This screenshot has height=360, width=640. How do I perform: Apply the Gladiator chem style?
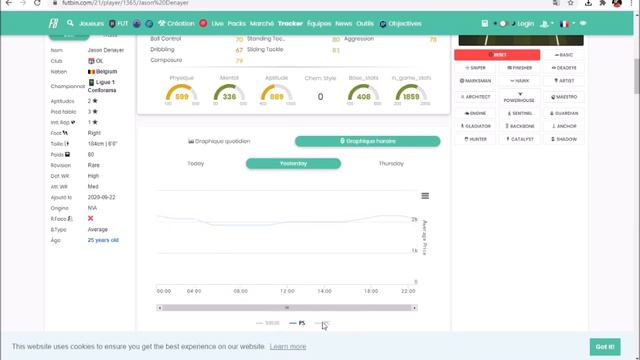click(x=476, y=126)
